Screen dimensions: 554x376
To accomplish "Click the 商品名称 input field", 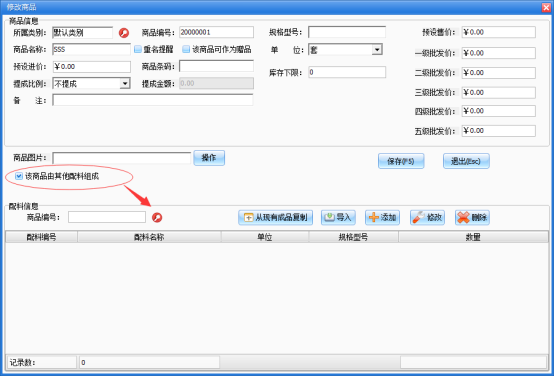I will (92, 49).
